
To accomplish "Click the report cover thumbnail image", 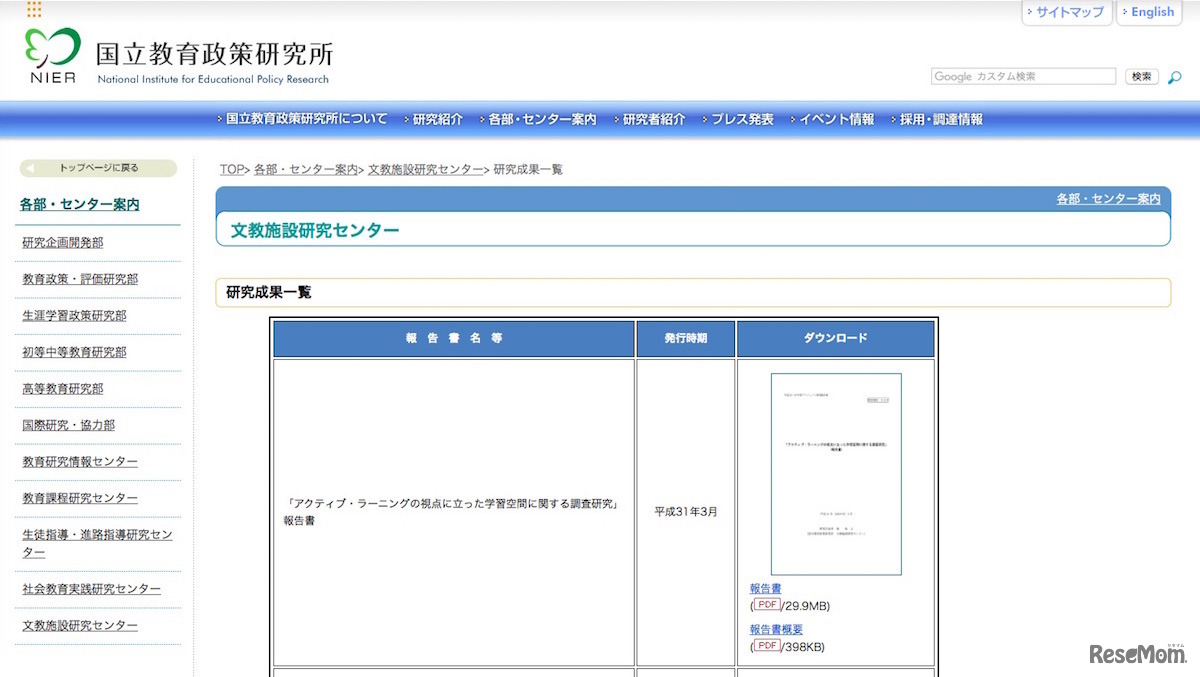I will (835, 474).
